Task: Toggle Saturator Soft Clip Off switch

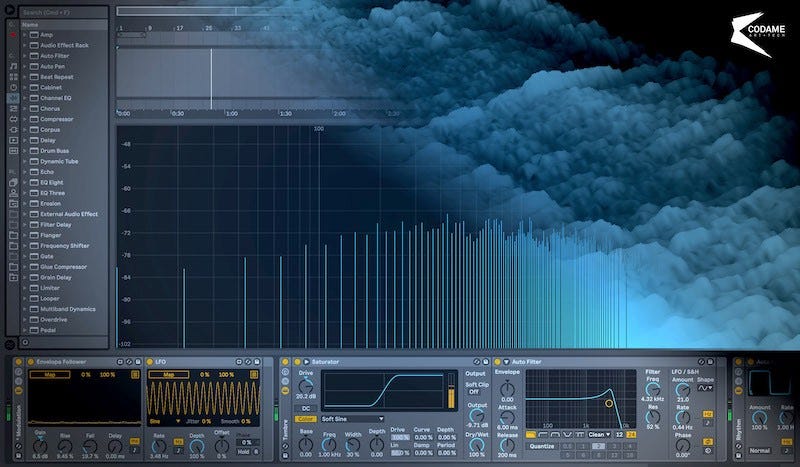Action: pos(474,392)
